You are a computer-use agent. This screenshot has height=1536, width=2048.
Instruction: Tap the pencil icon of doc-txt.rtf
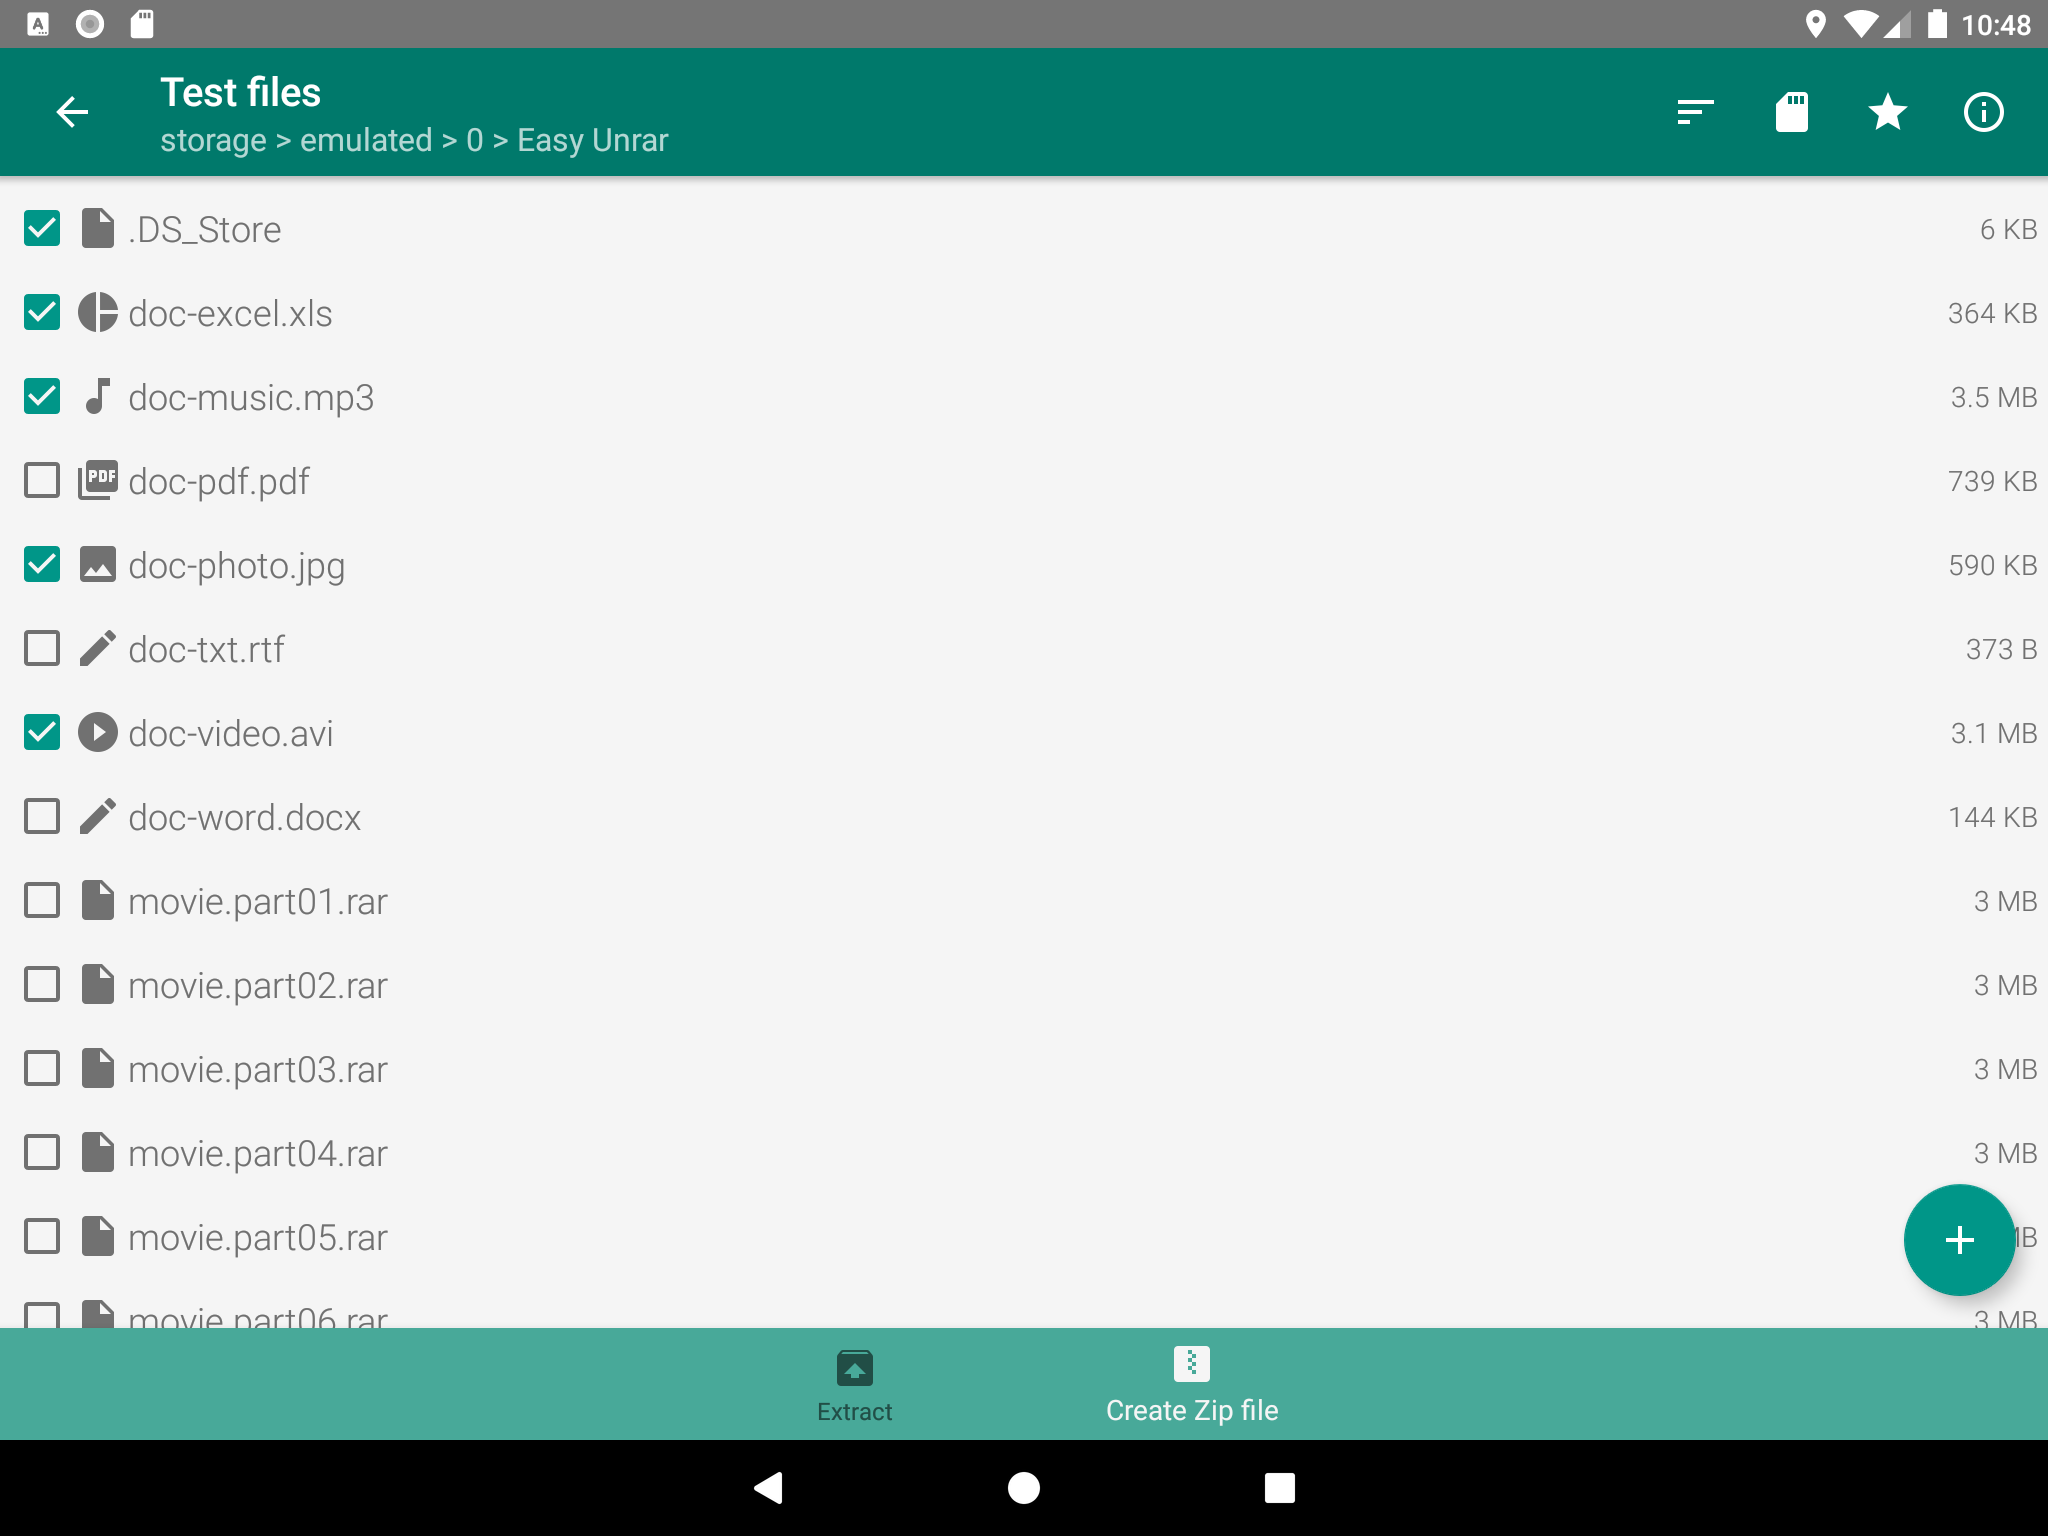[x=97, y=648]
